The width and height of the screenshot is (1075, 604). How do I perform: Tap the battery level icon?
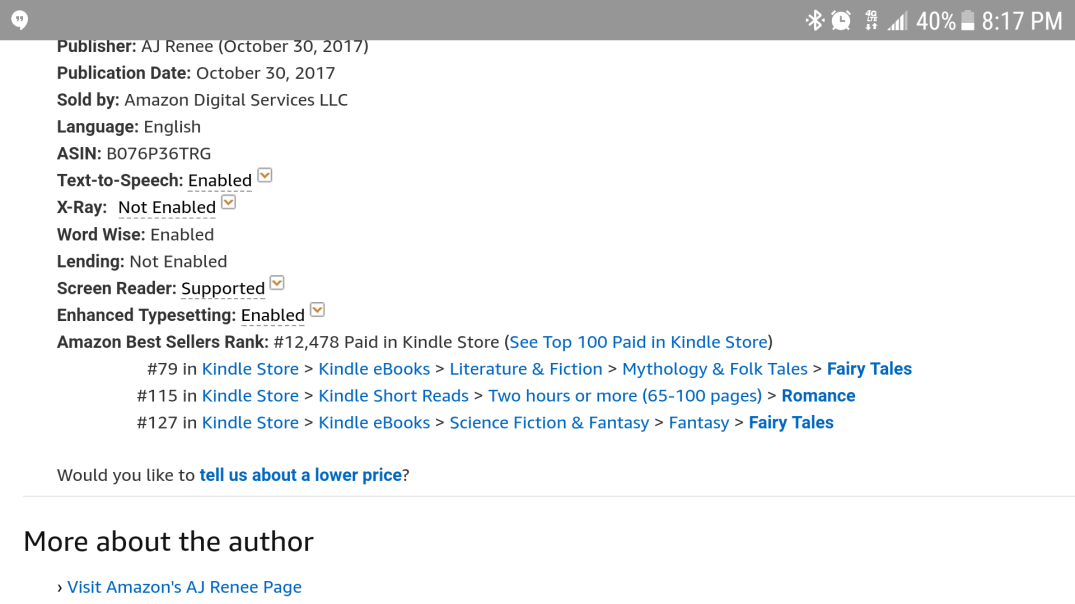tap(967, 20)
